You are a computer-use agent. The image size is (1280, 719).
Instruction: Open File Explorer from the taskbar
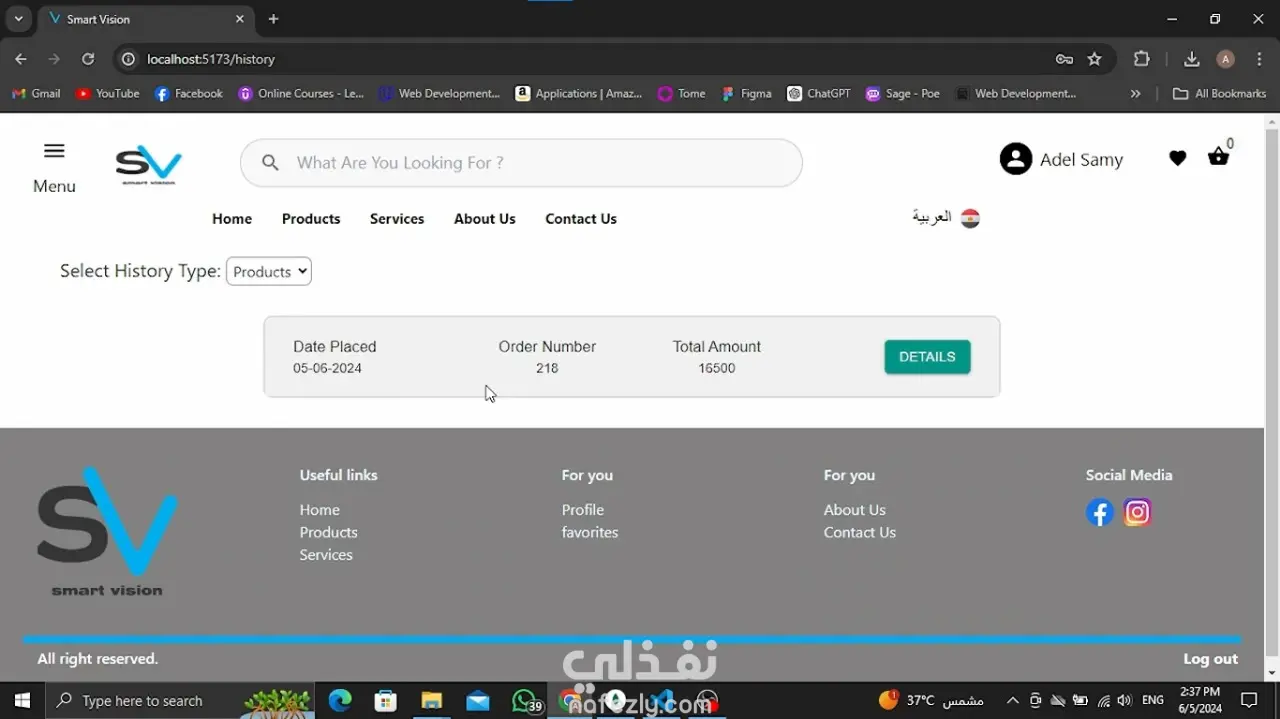point(431,701)
